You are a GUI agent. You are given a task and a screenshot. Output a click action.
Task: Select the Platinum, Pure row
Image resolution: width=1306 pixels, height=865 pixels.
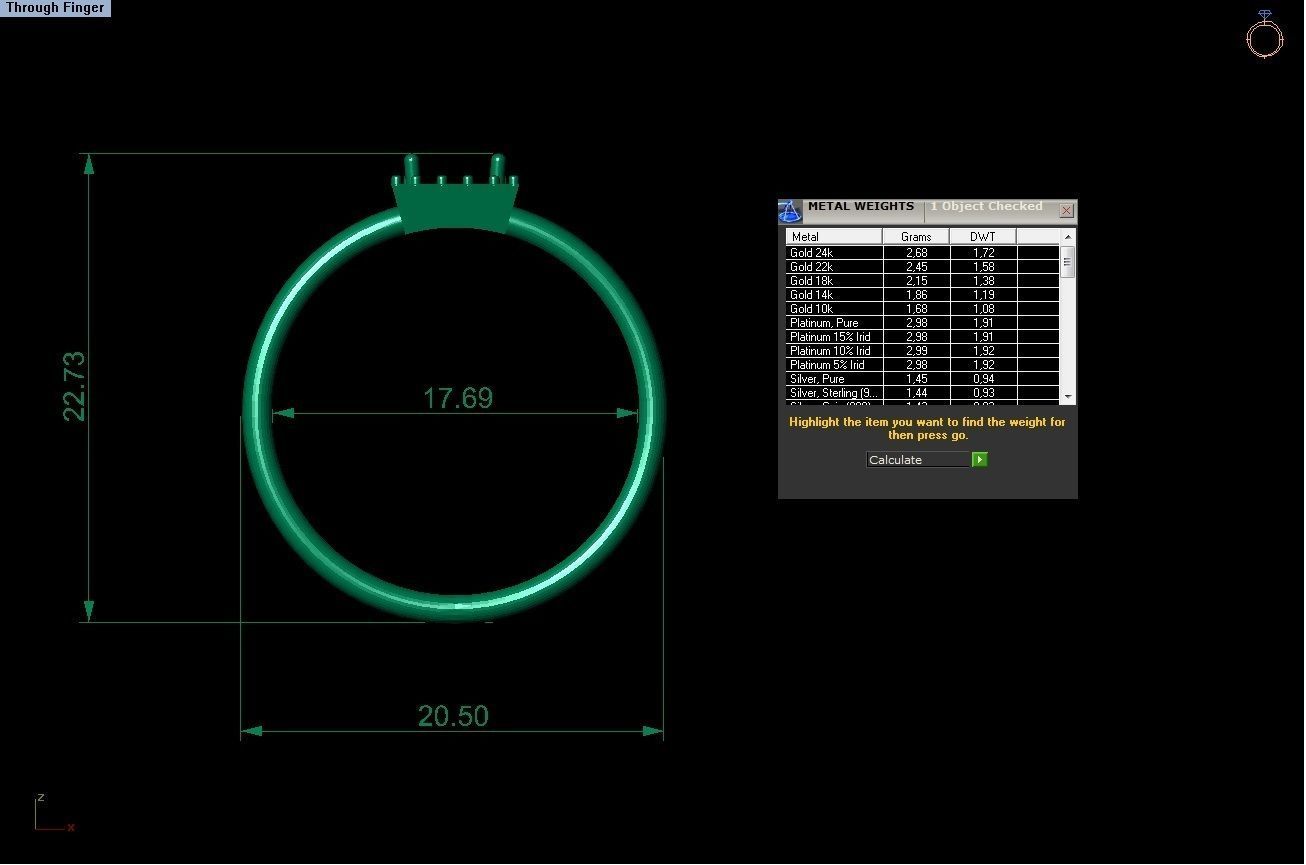click(922, 323)
